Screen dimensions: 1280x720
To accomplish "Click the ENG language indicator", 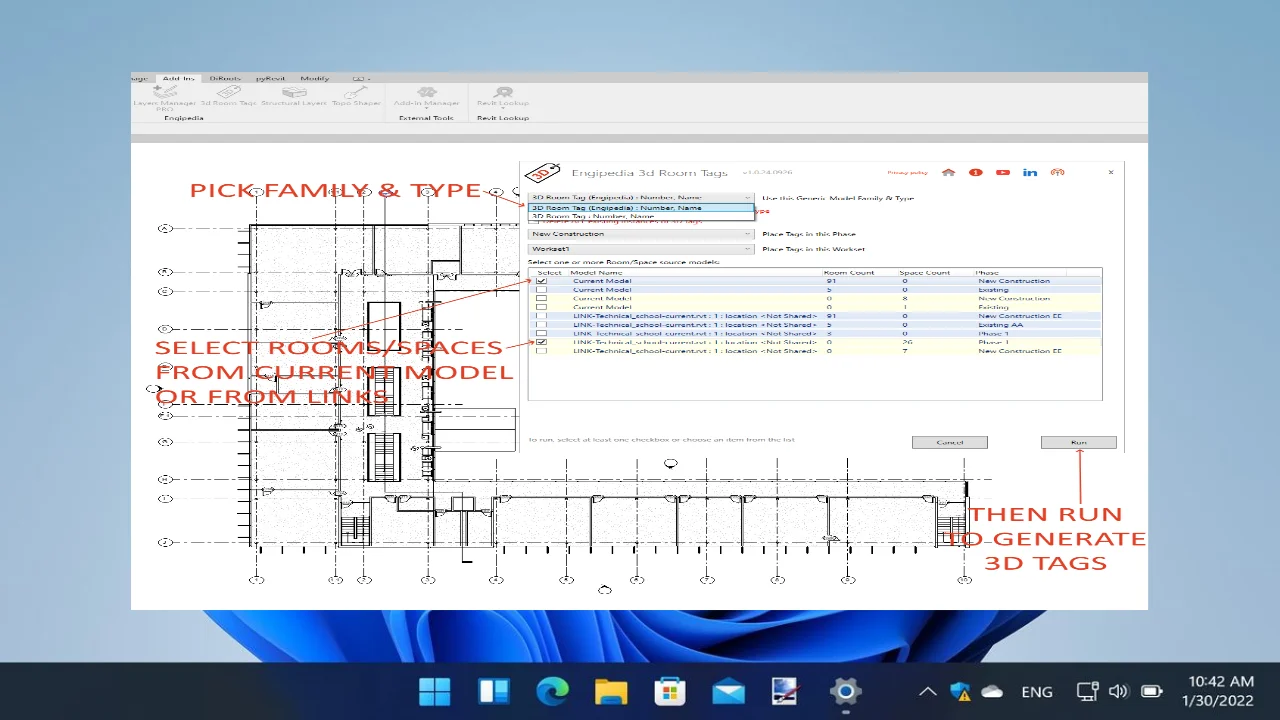I will 1037,691.
